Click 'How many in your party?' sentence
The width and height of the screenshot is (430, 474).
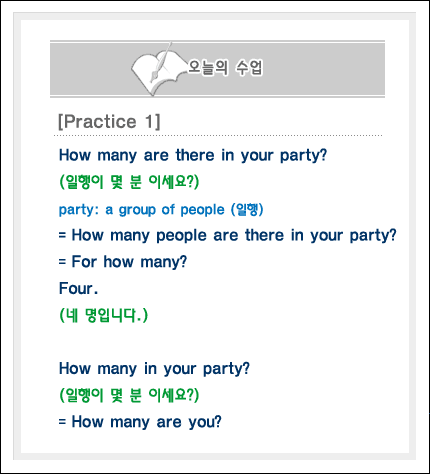point(154,369)
